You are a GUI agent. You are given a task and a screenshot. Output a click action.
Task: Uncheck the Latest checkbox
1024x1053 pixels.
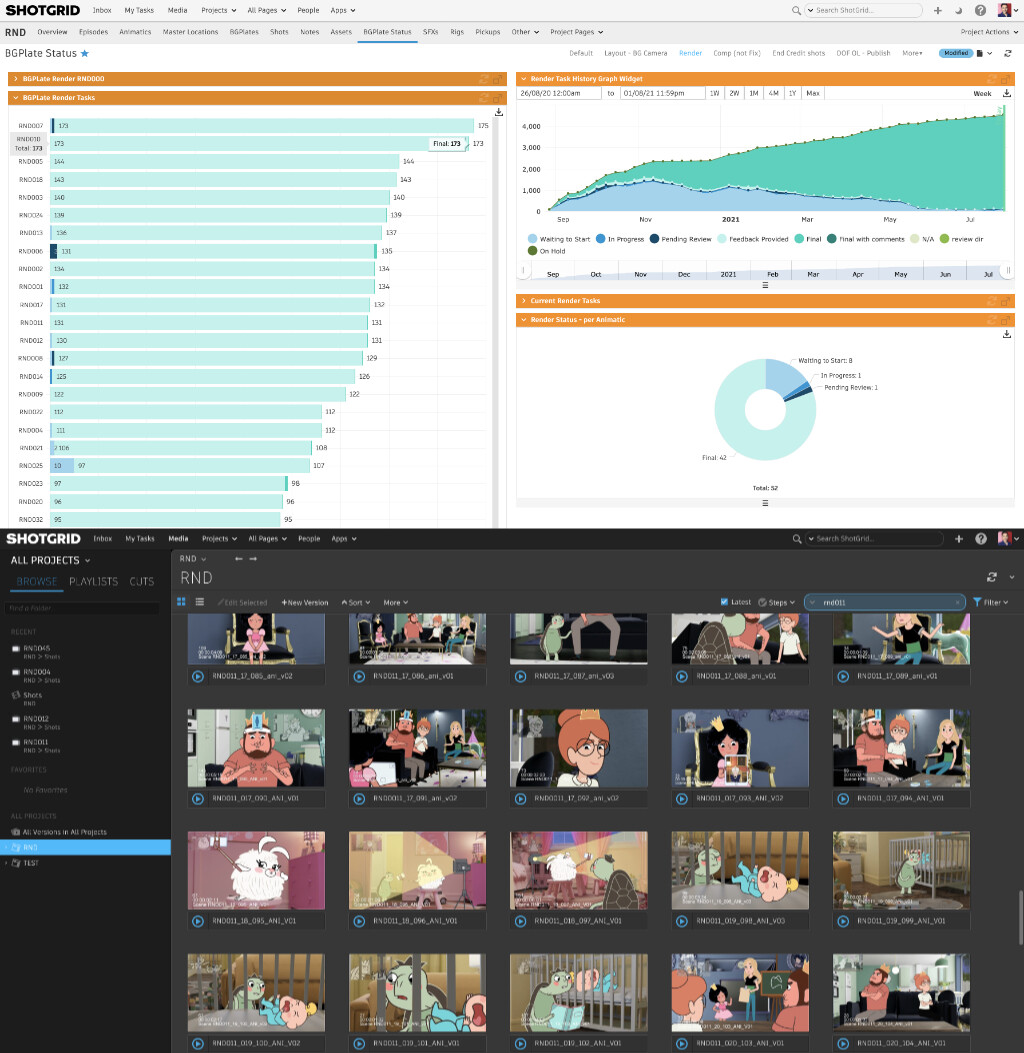click(724, 602)
